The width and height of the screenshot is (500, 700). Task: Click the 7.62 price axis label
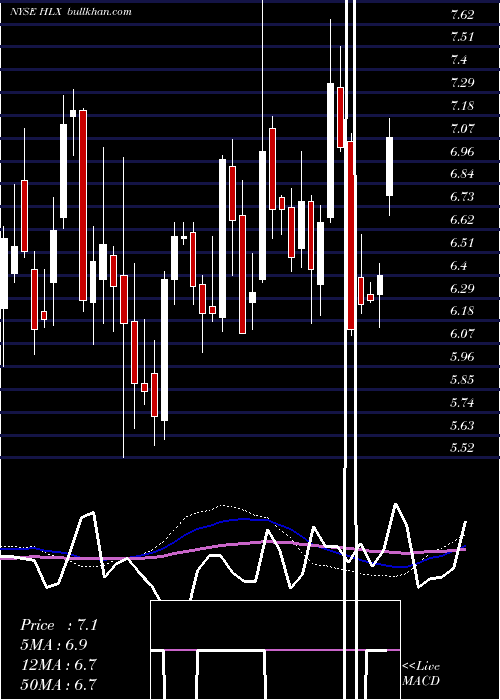tap(462, 15)
